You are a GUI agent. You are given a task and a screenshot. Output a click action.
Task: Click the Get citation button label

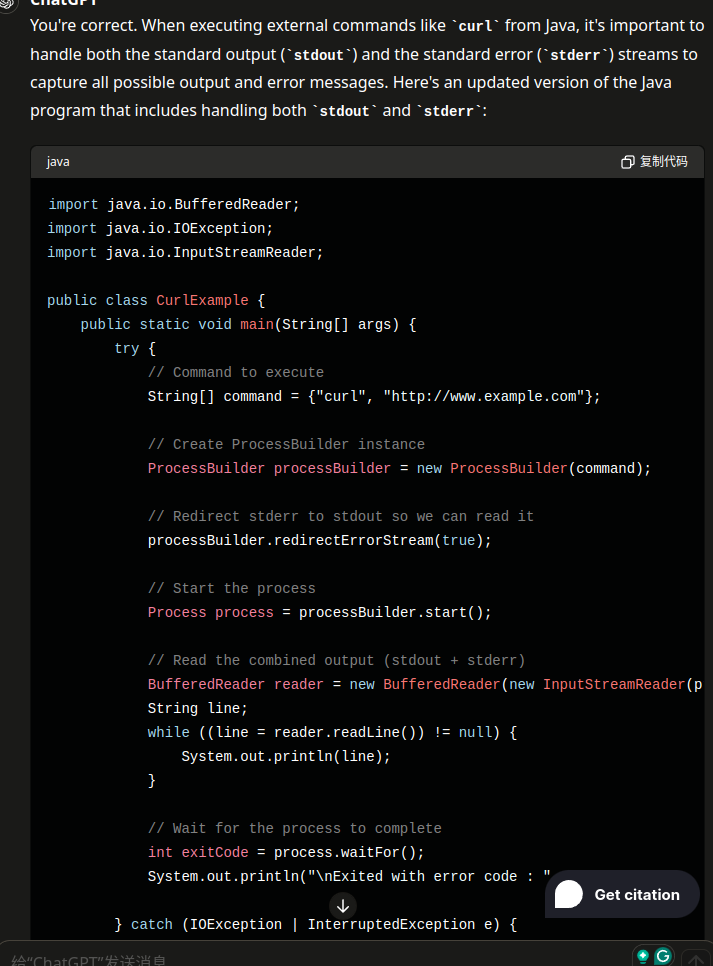637,894
